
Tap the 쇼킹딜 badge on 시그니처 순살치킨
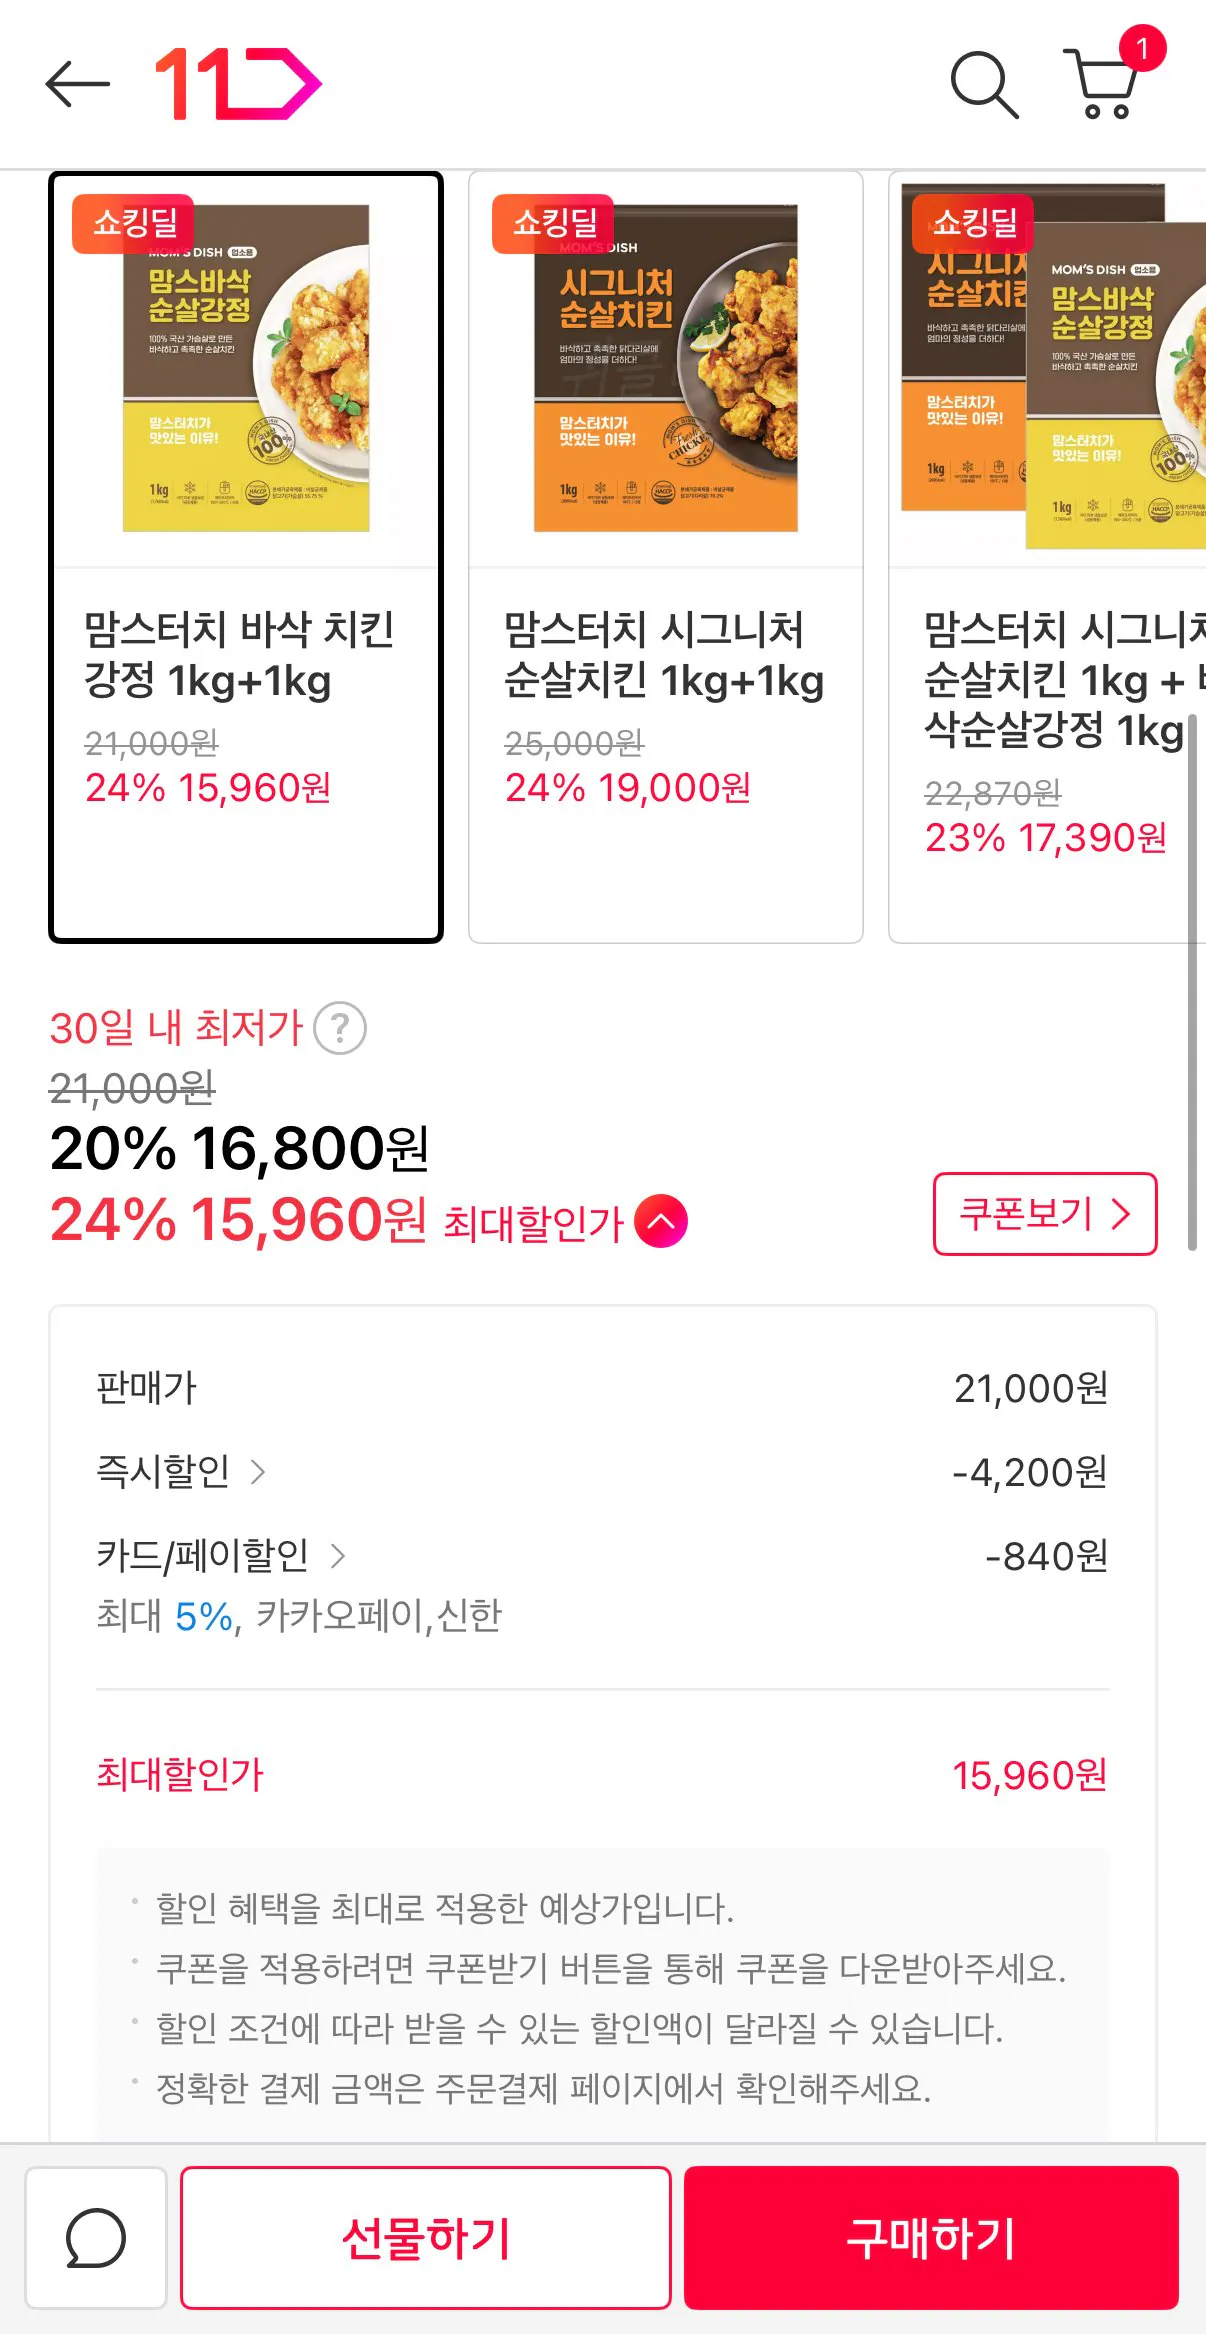[x=553, y=223]
